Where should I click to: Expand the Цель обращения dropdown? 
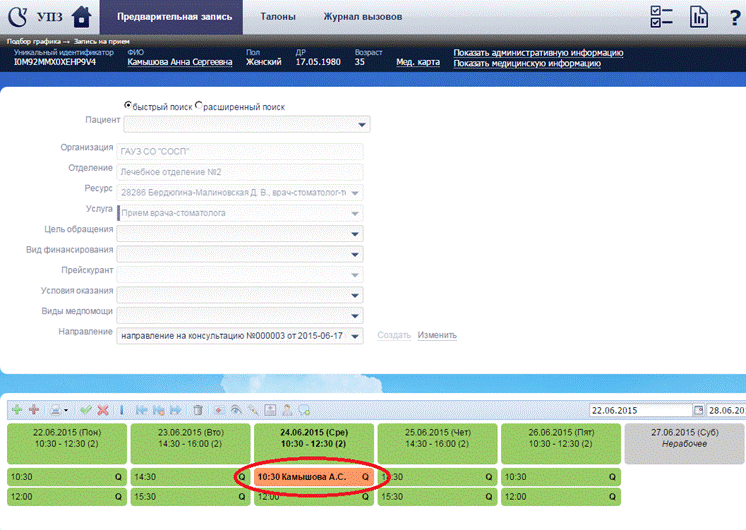click(x=355, y=234)
